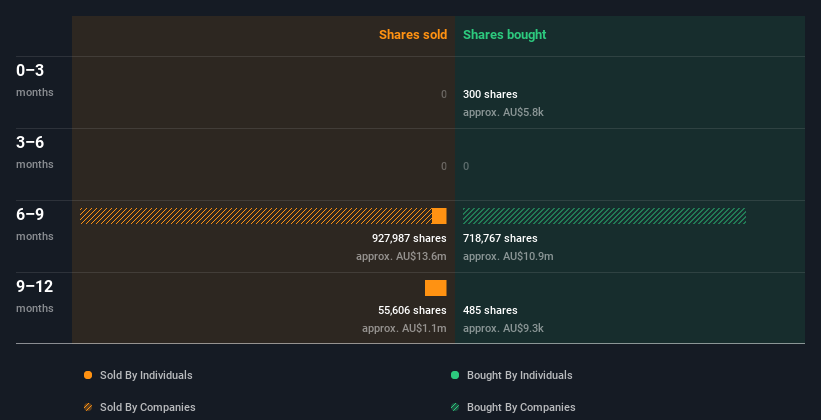Click the 718,767 shares bought value
Viewport: 821px width, 420px height.
coord(500,239)
